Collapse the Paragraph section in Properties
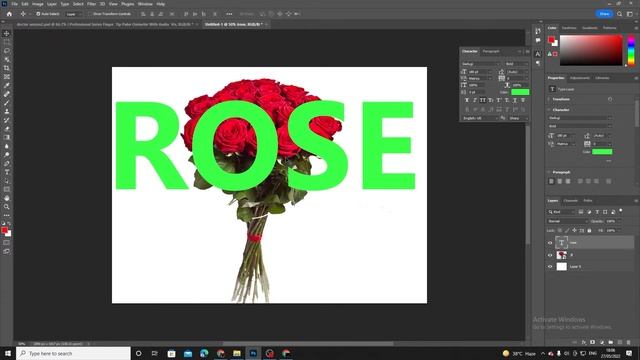The width and height of the screenshot is (640, 360). click(549, 172)
